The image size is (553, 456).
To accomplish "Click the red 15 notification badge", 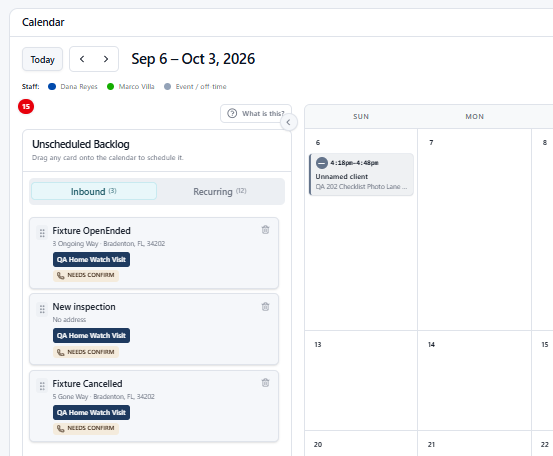I will point(26,107).
